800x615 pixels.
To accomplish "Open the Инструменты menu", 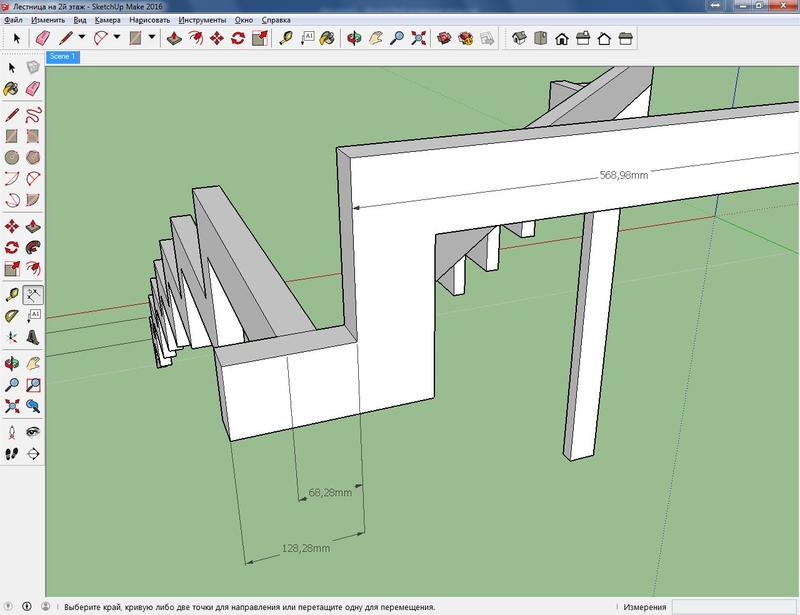I will tap(203, 20).
